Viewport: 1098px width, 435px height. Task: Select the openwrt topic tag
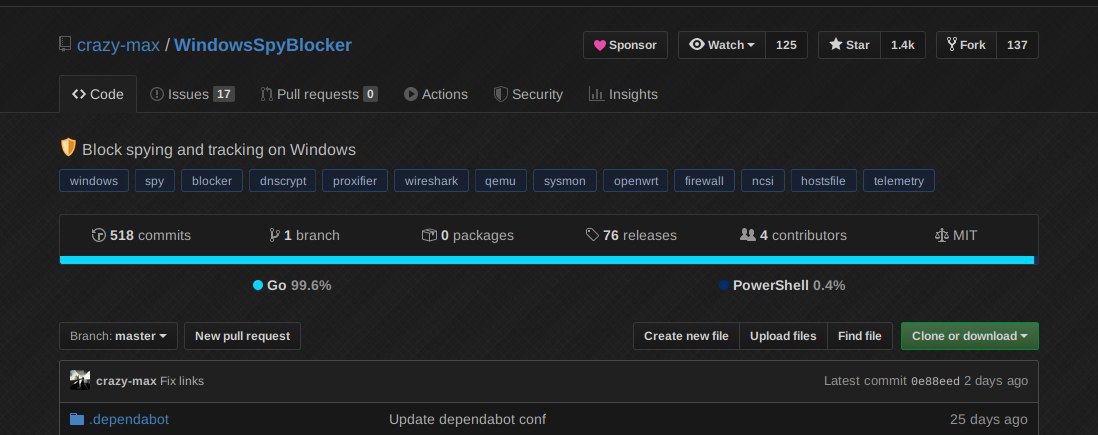pos(635,181)
